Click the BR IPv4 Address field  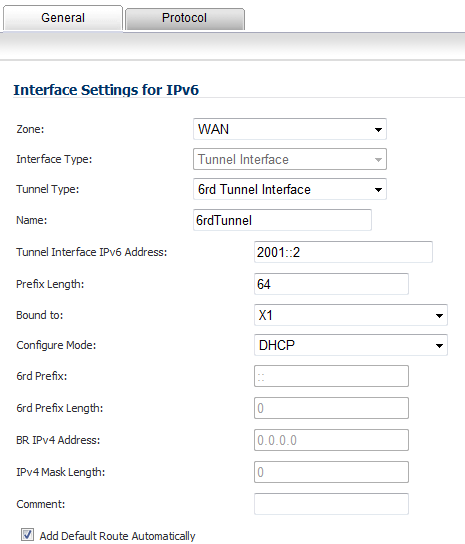coord(331,440)
